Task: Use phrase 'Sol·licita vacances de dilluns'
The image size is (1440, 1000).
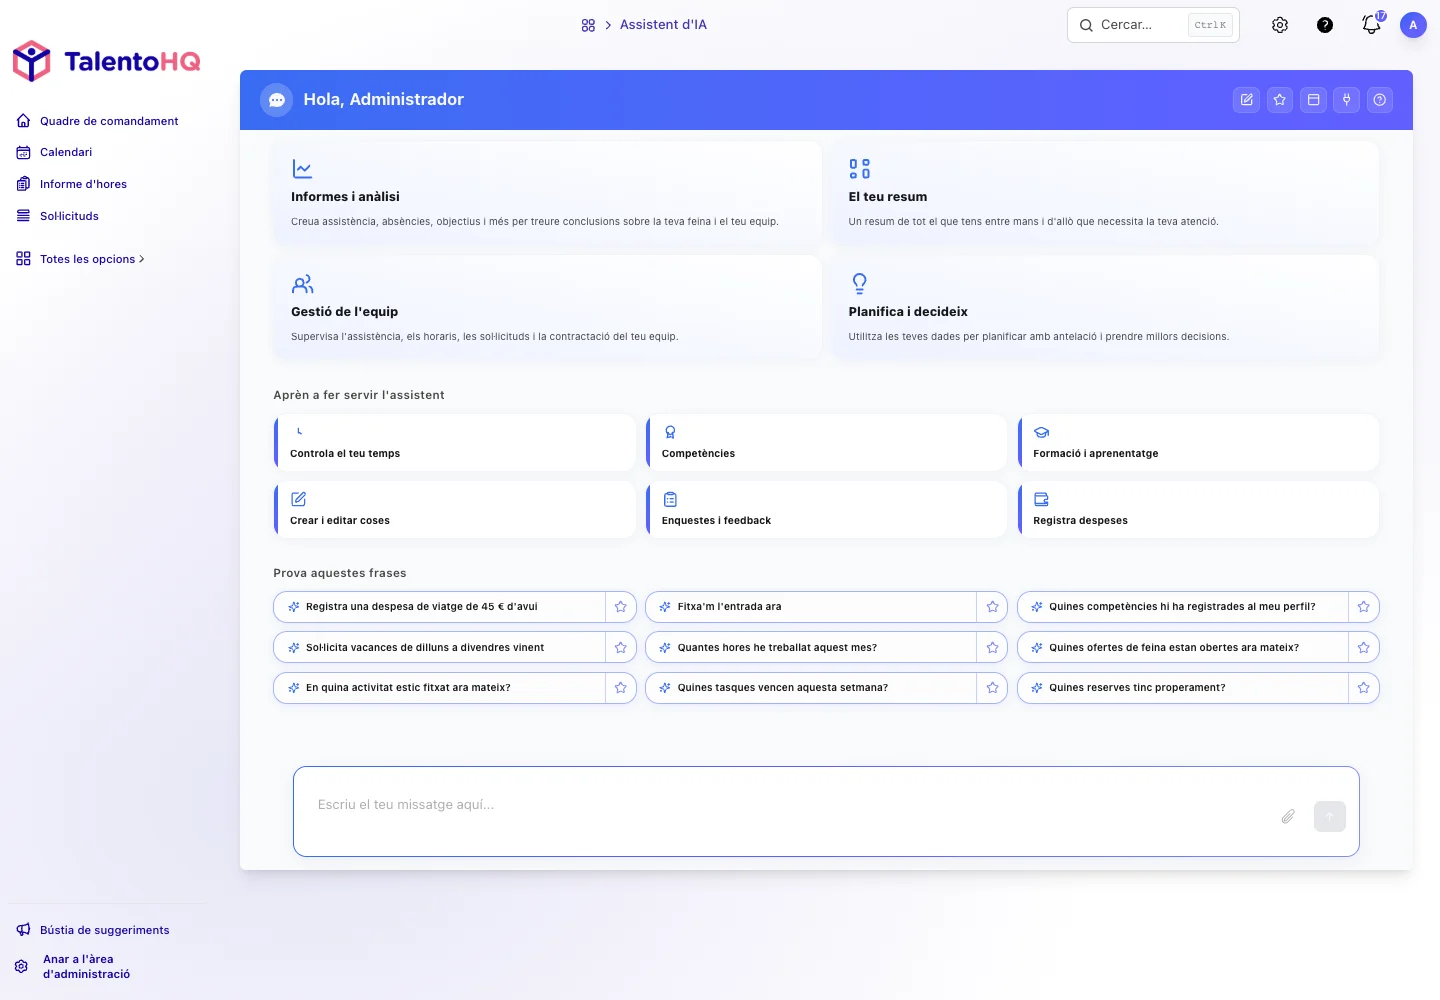Action: [x=440, y=648]
